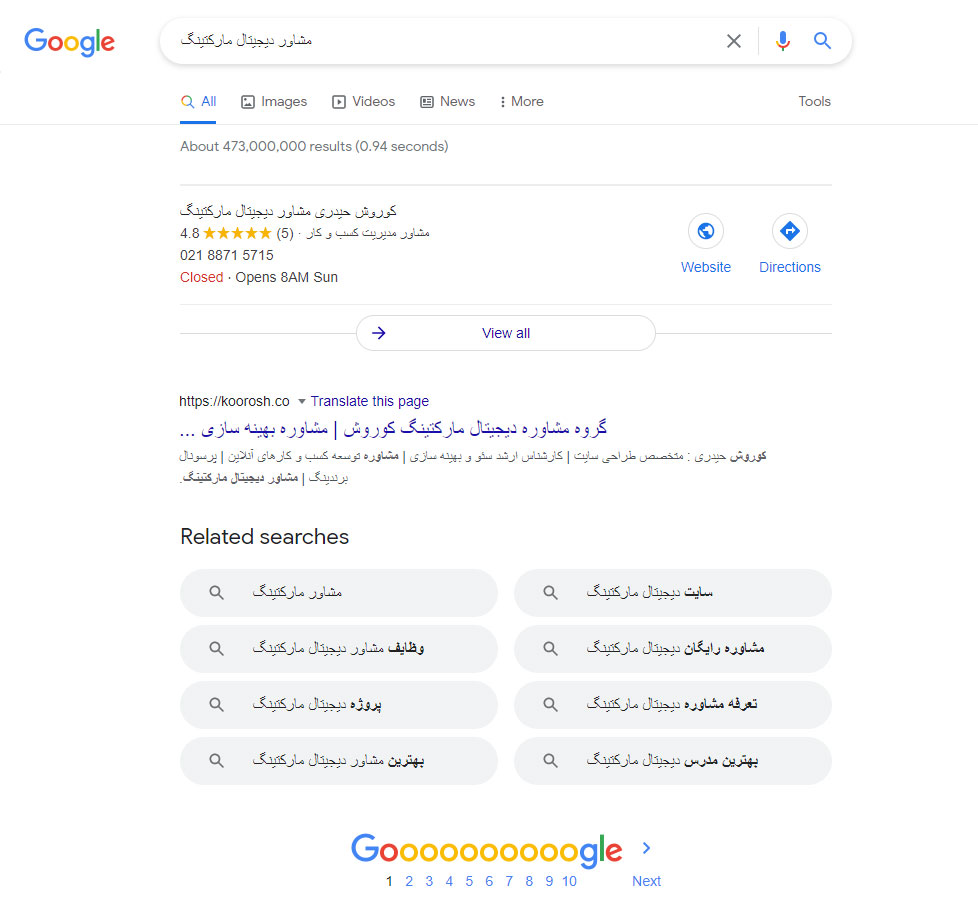Click the Next page link
Viewport: 978px width, 906px height.
(x=646, y=881)
